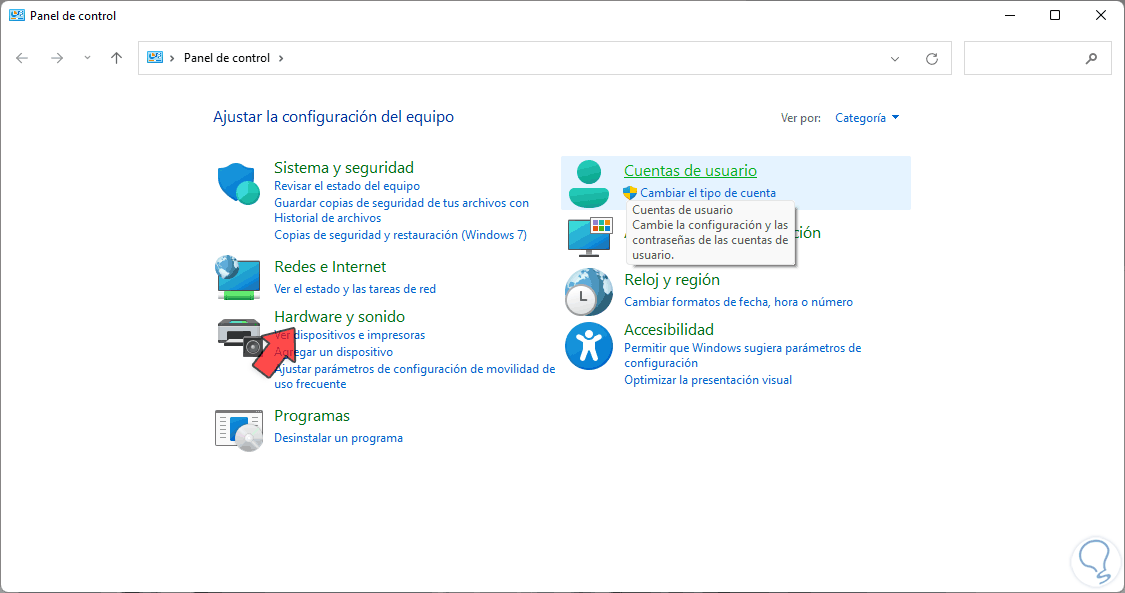Viewport: 1125px width, 593px height.
Task: Expand the chevron after Panel de control breadcrumb
Action: point(281,58)
